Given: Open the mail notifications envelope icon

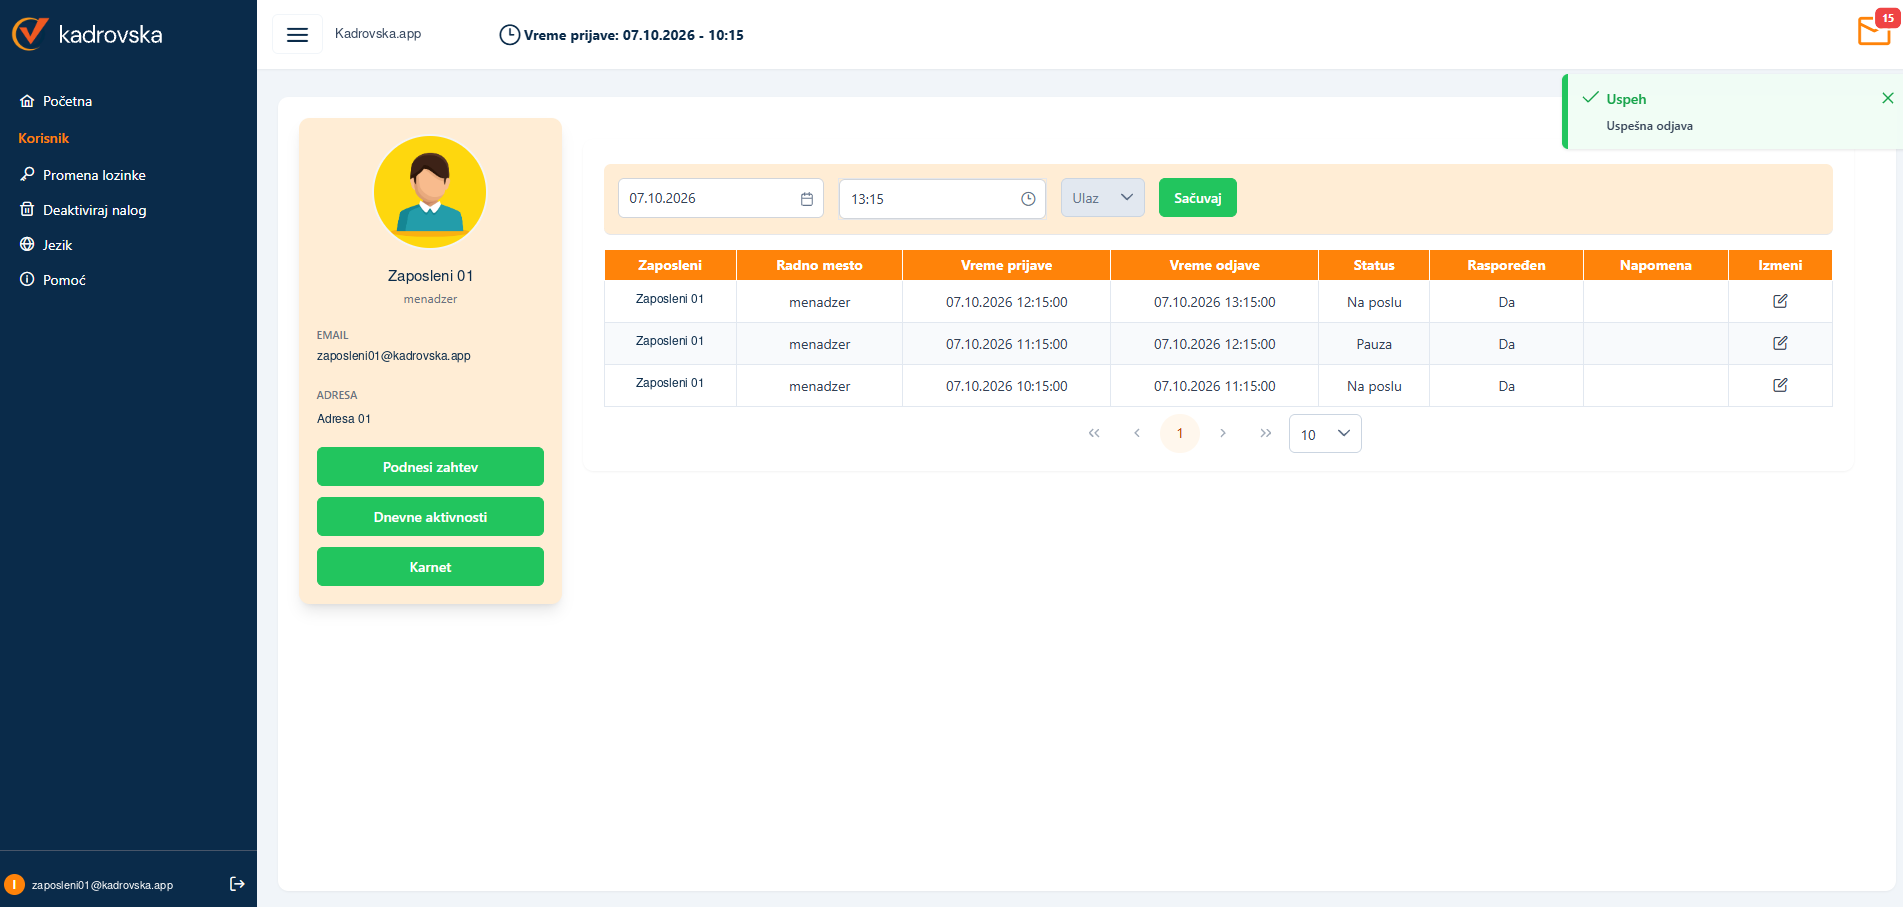Looking at the screenshot, I should point(1874,30).
